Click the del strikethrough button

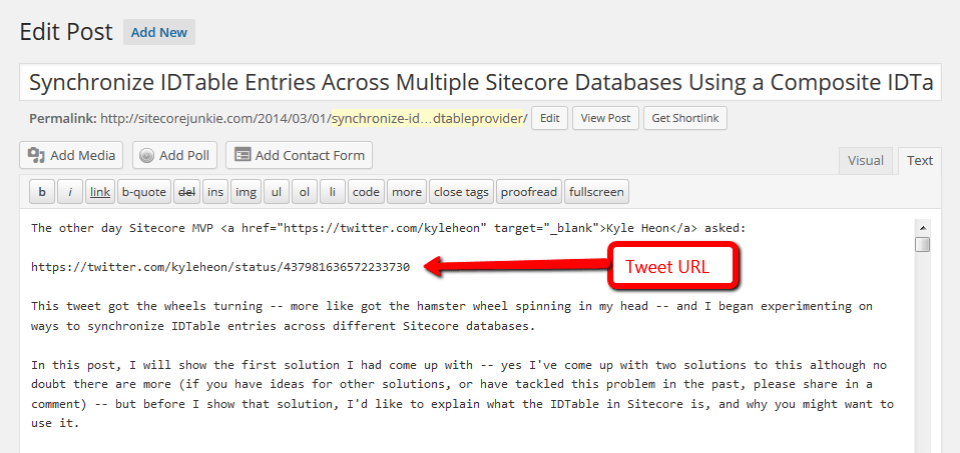click(x=187, y=191)
